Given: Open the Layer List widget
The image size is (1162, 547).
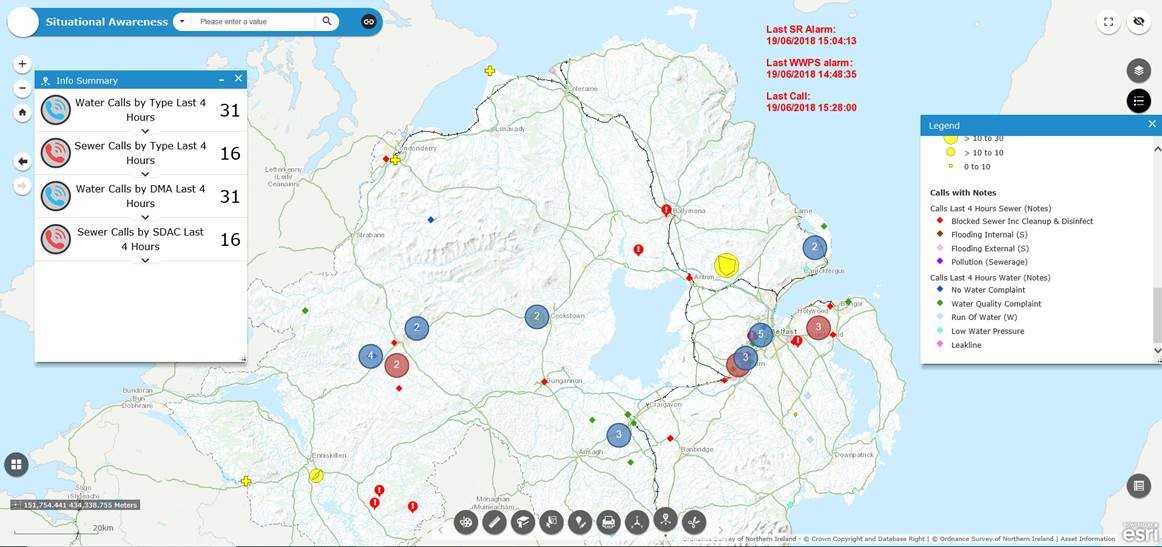Looking at the screenshot, I should point(1138,71).
